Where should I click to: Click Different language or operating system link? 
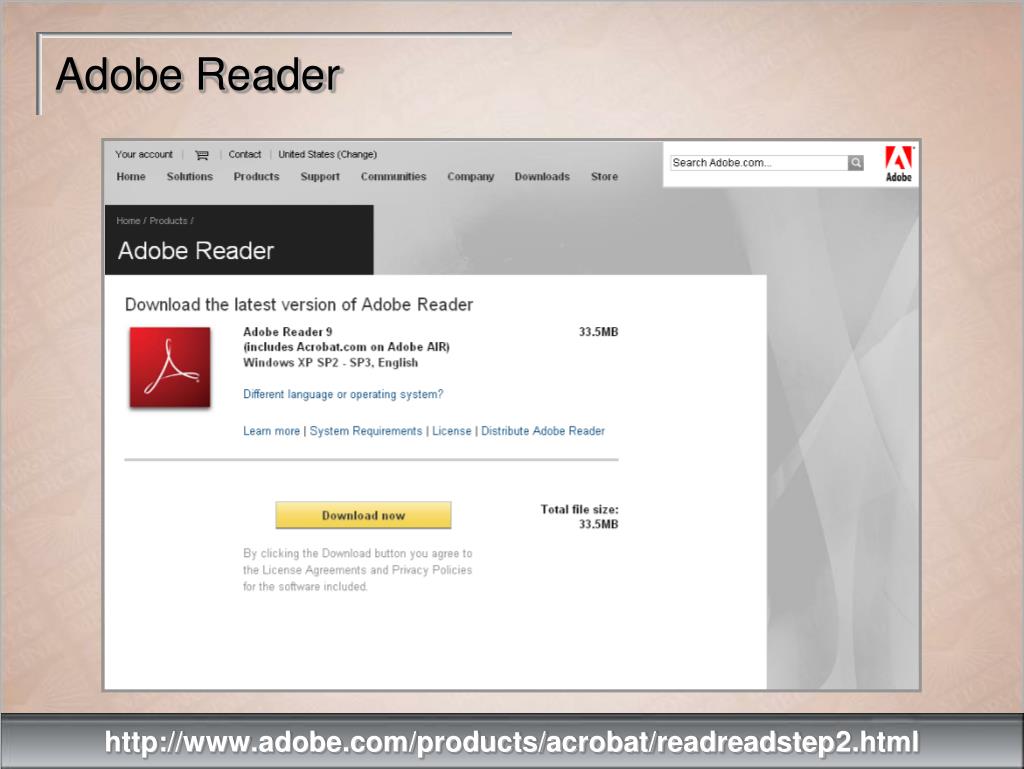coord(343,394)
